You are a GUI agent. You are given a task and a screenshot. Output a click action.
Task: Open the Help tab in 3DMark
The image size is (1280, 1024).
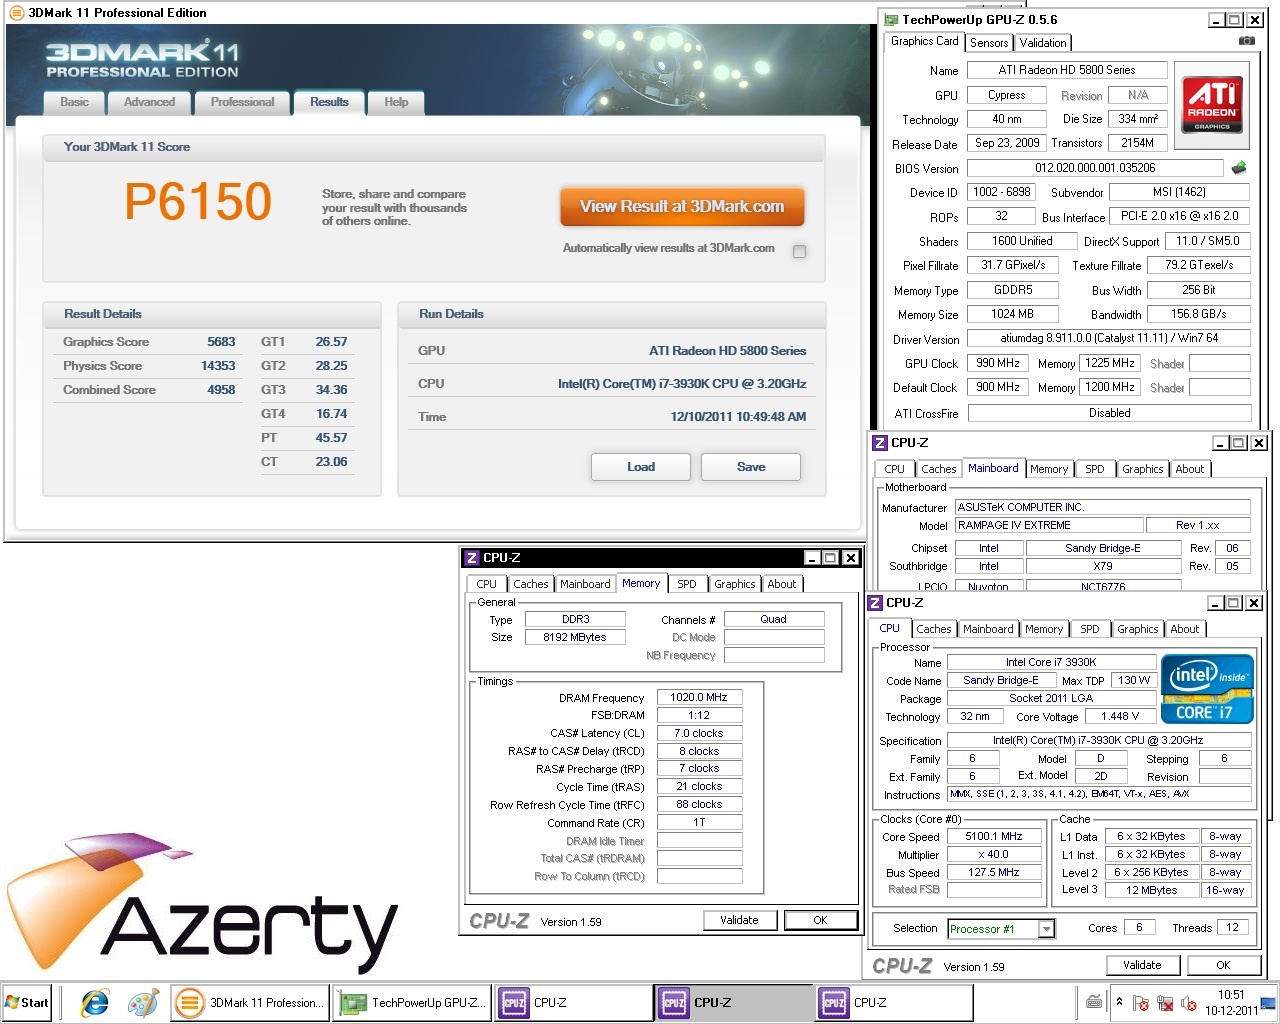point(396,102)
